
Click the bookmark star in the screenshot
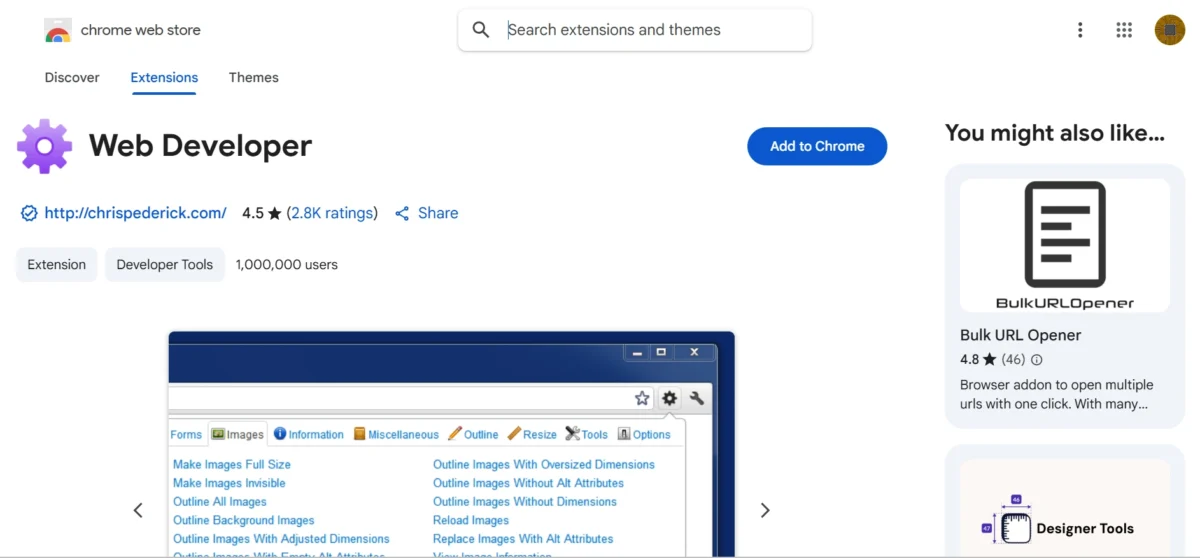642,398
